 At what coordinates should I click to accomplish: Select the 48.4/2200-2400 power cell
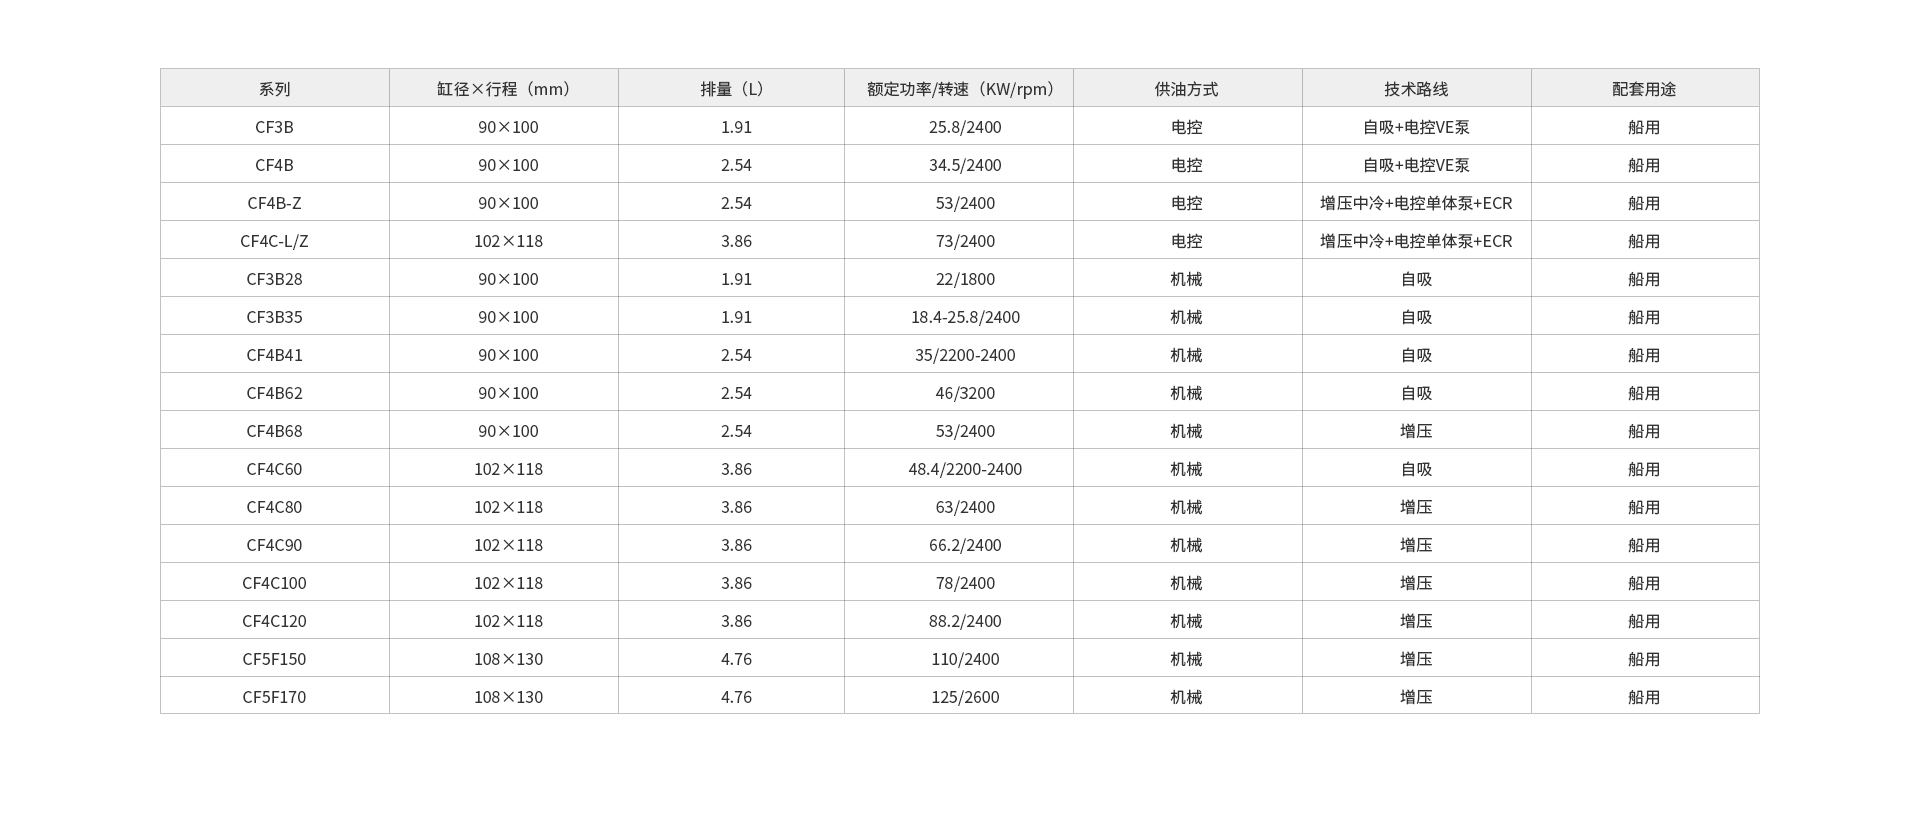click(x=965, y=469)
